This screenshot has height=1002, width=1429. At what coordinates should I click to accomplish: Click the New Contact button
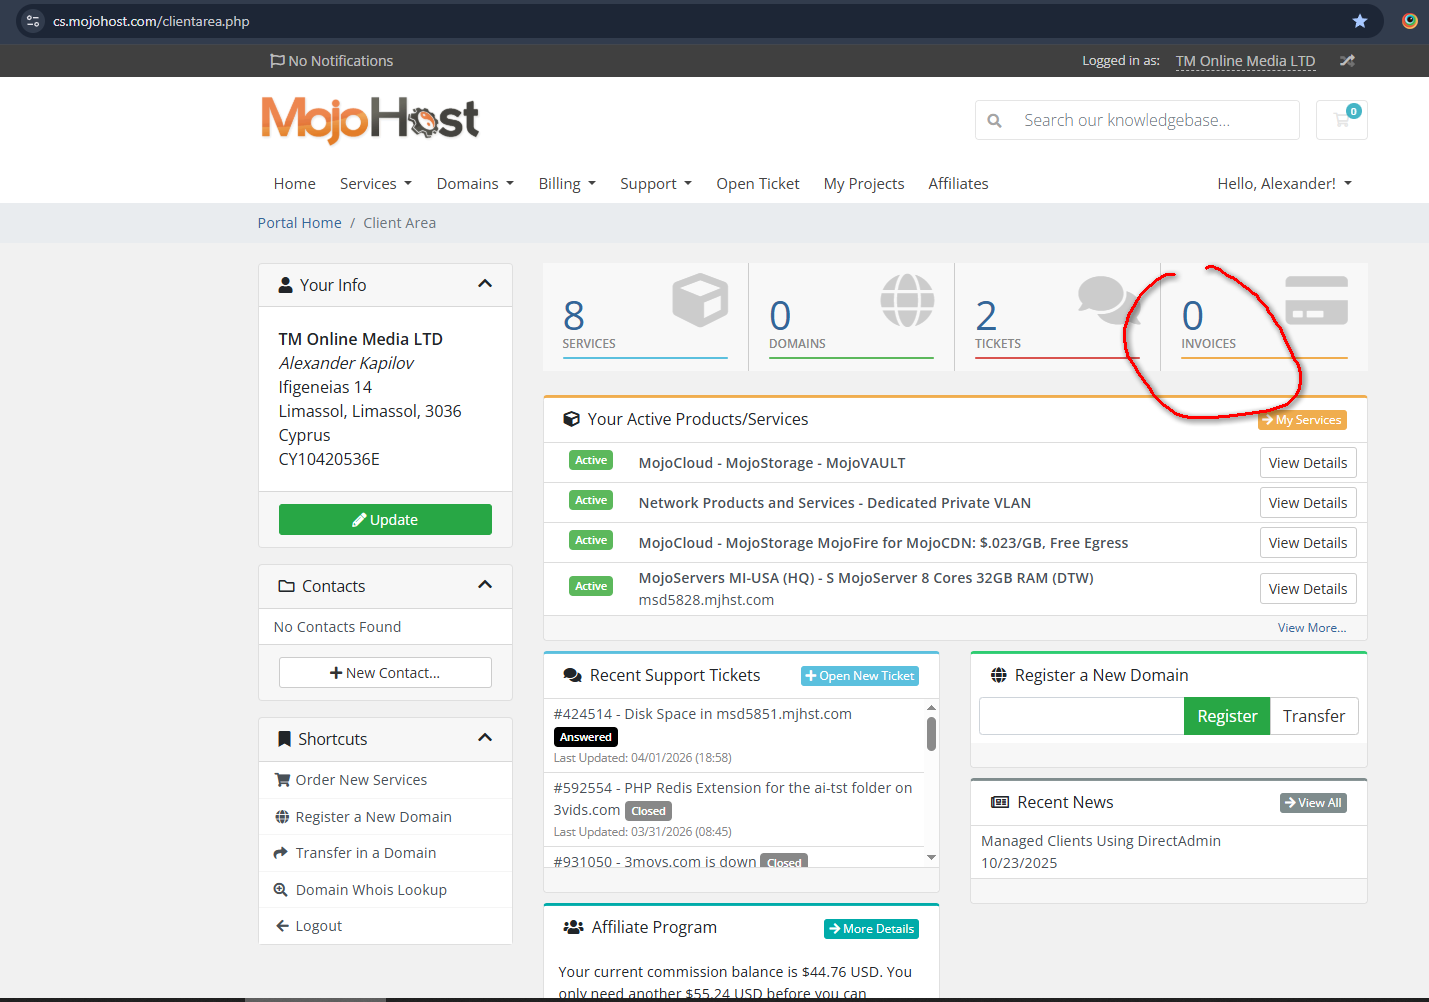pyautogui.click(x=385, y=673)
